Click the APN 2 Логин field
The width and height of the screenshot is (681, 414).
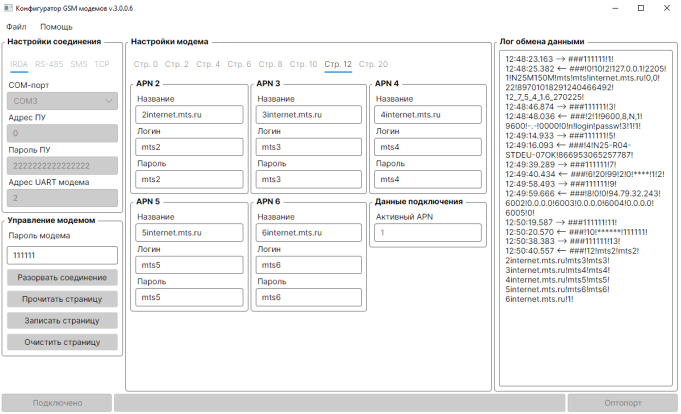pyautogui.click(x=189, y=147)
